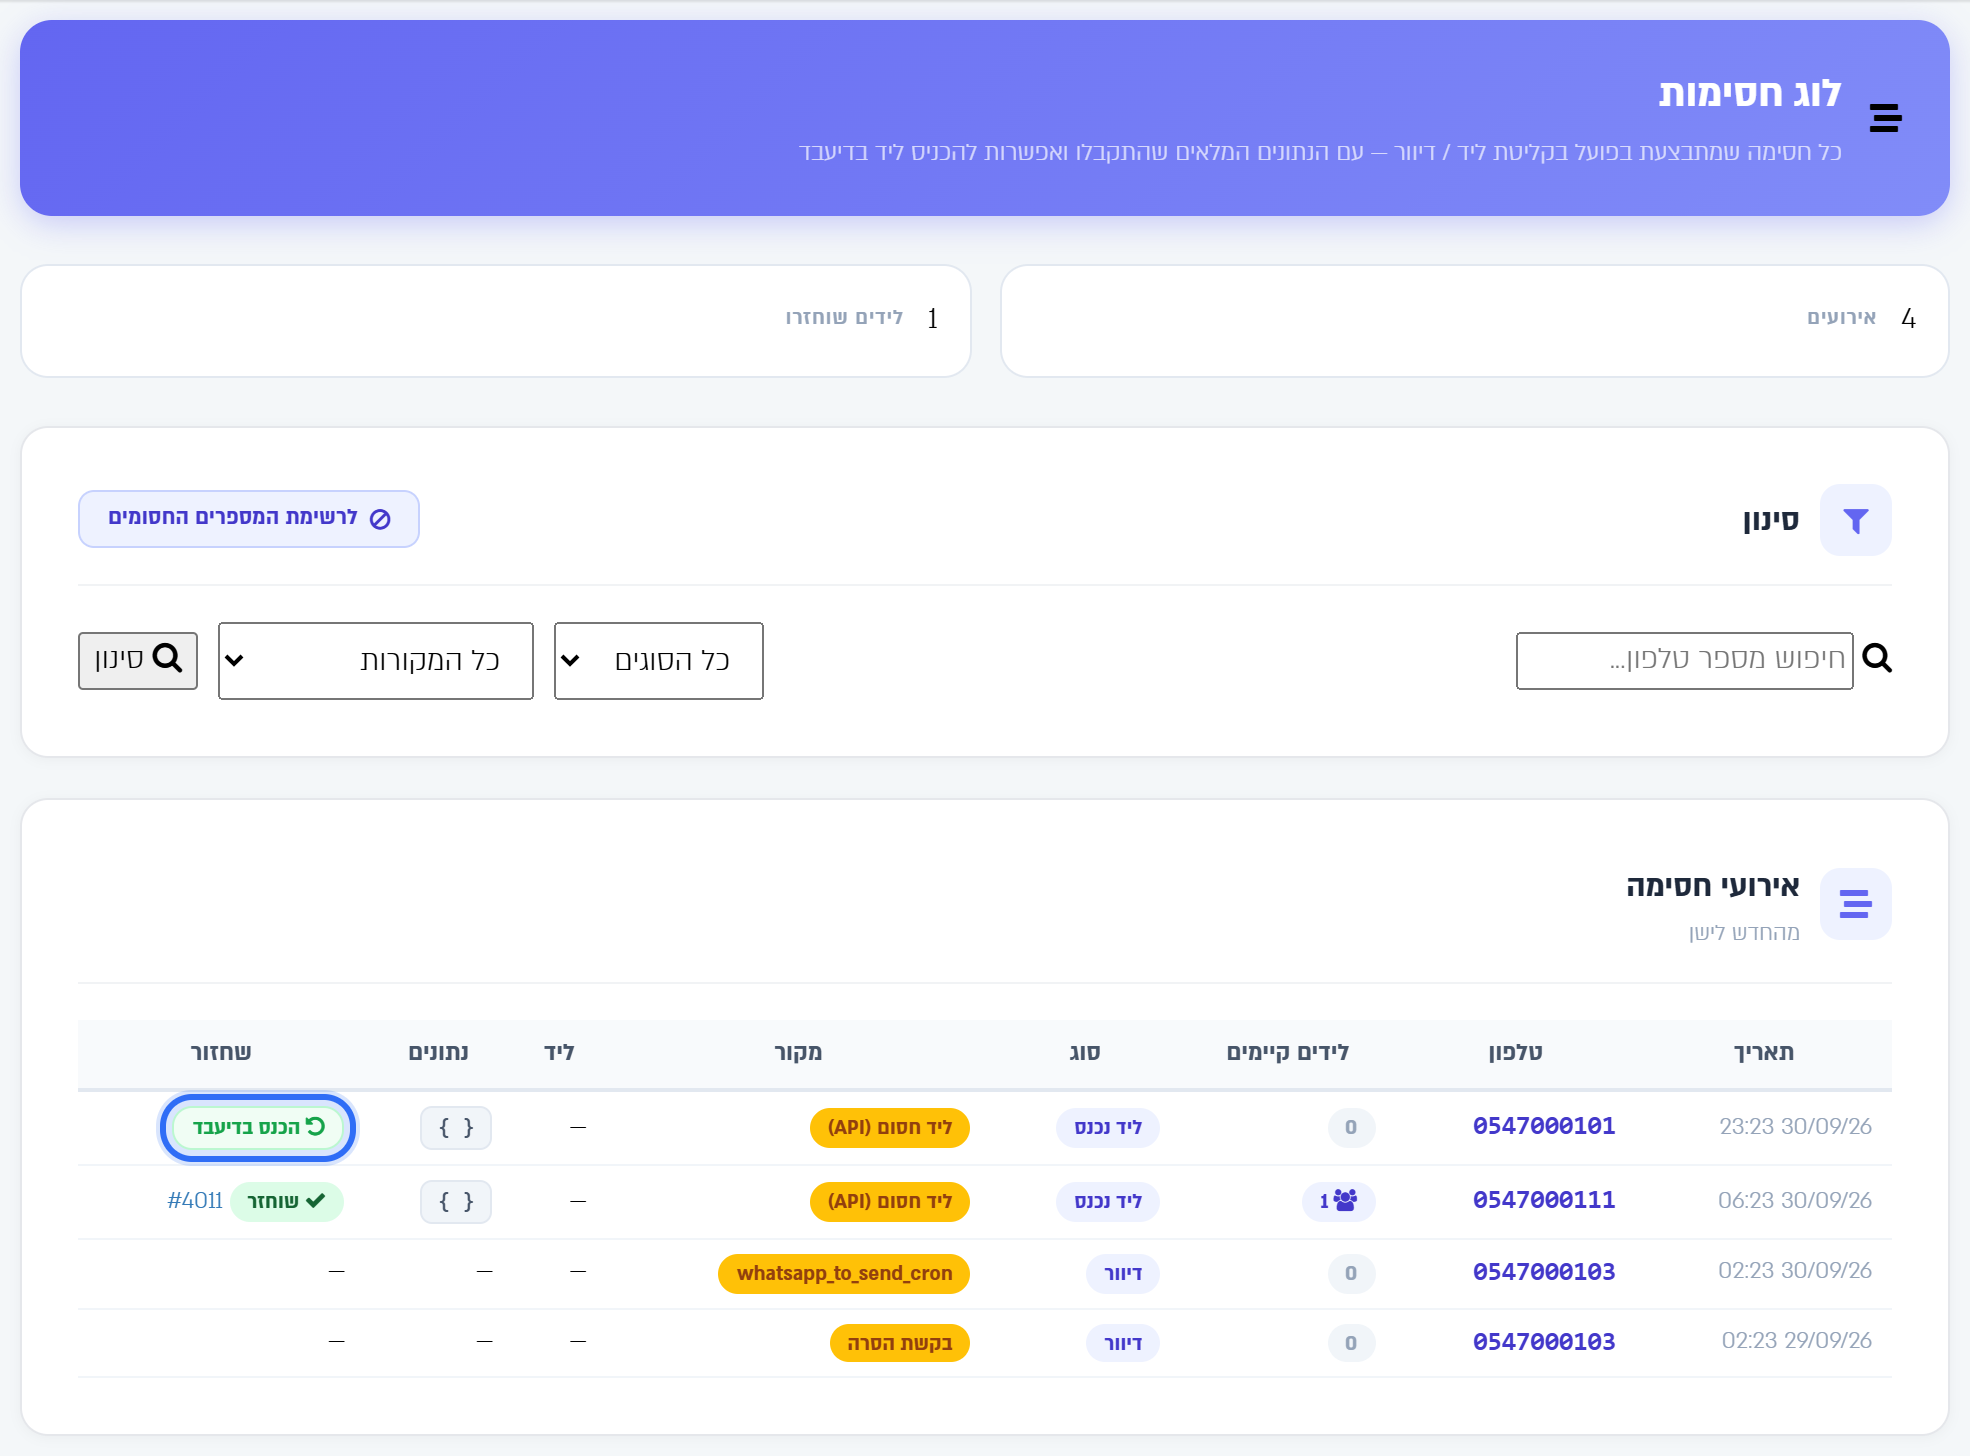This screenshot has width=1970, height=1456.
Task: Click phone number 0547000111
Action: click(1544, 1201)
